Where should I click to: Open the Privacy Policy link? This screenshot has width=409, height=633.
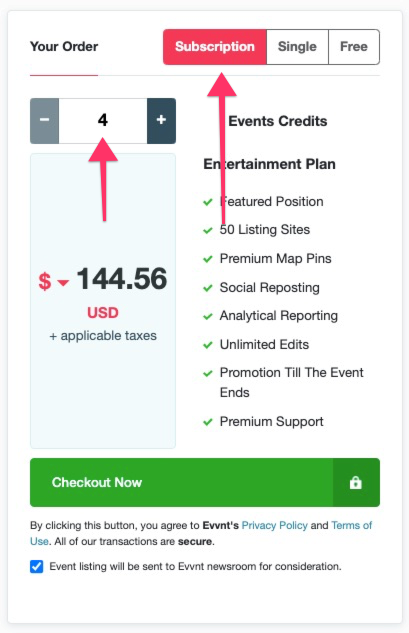275,525
